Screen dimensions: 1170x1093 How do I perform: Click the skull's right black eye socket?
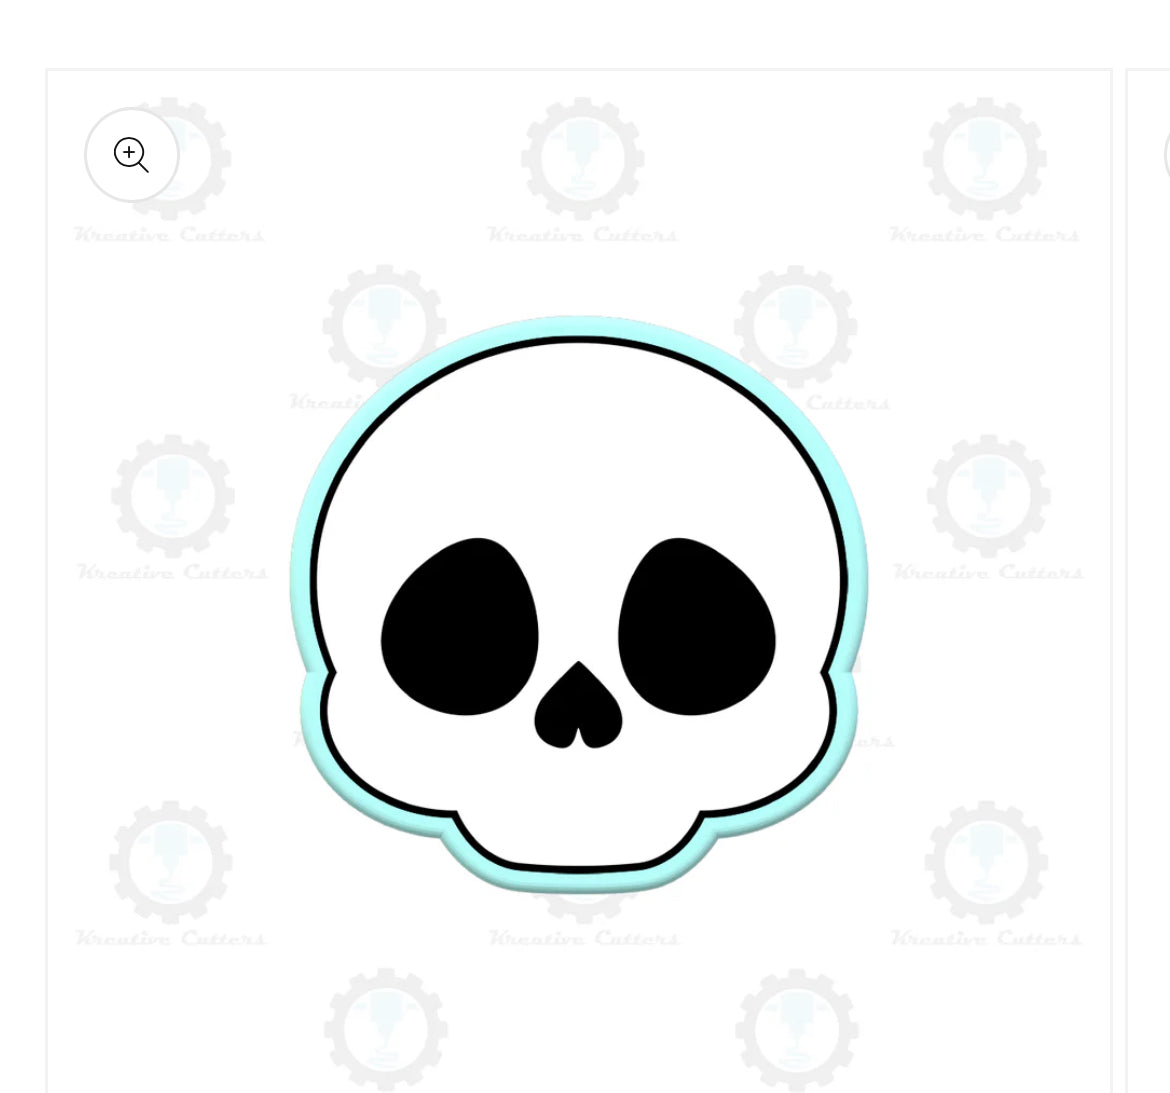pyautogui.click(x=696, y=626)
